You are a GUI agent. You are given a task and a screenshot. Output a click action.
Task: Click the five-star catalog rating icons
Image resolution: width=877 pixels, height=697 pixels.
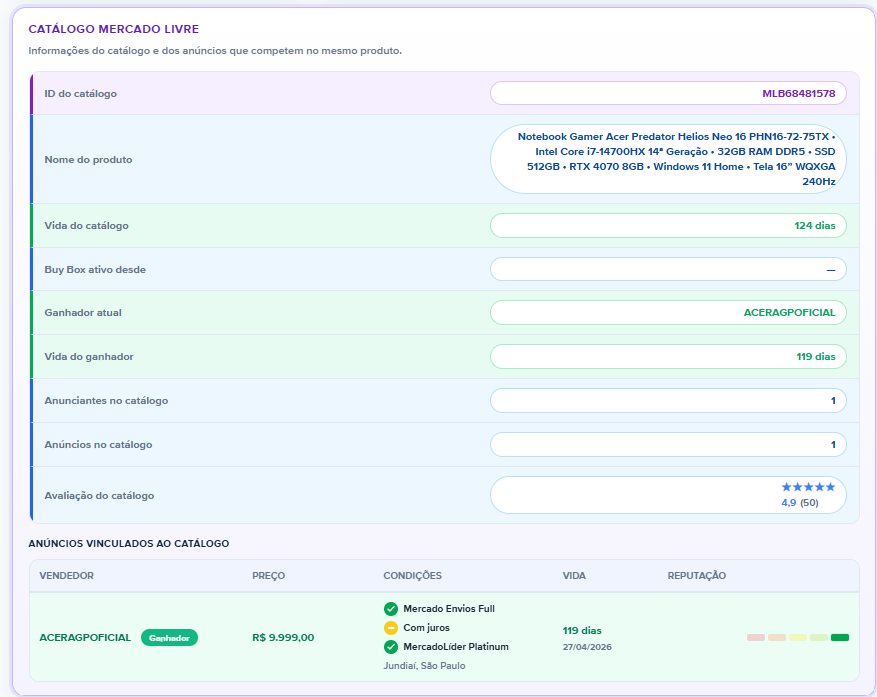click(808, 487)
